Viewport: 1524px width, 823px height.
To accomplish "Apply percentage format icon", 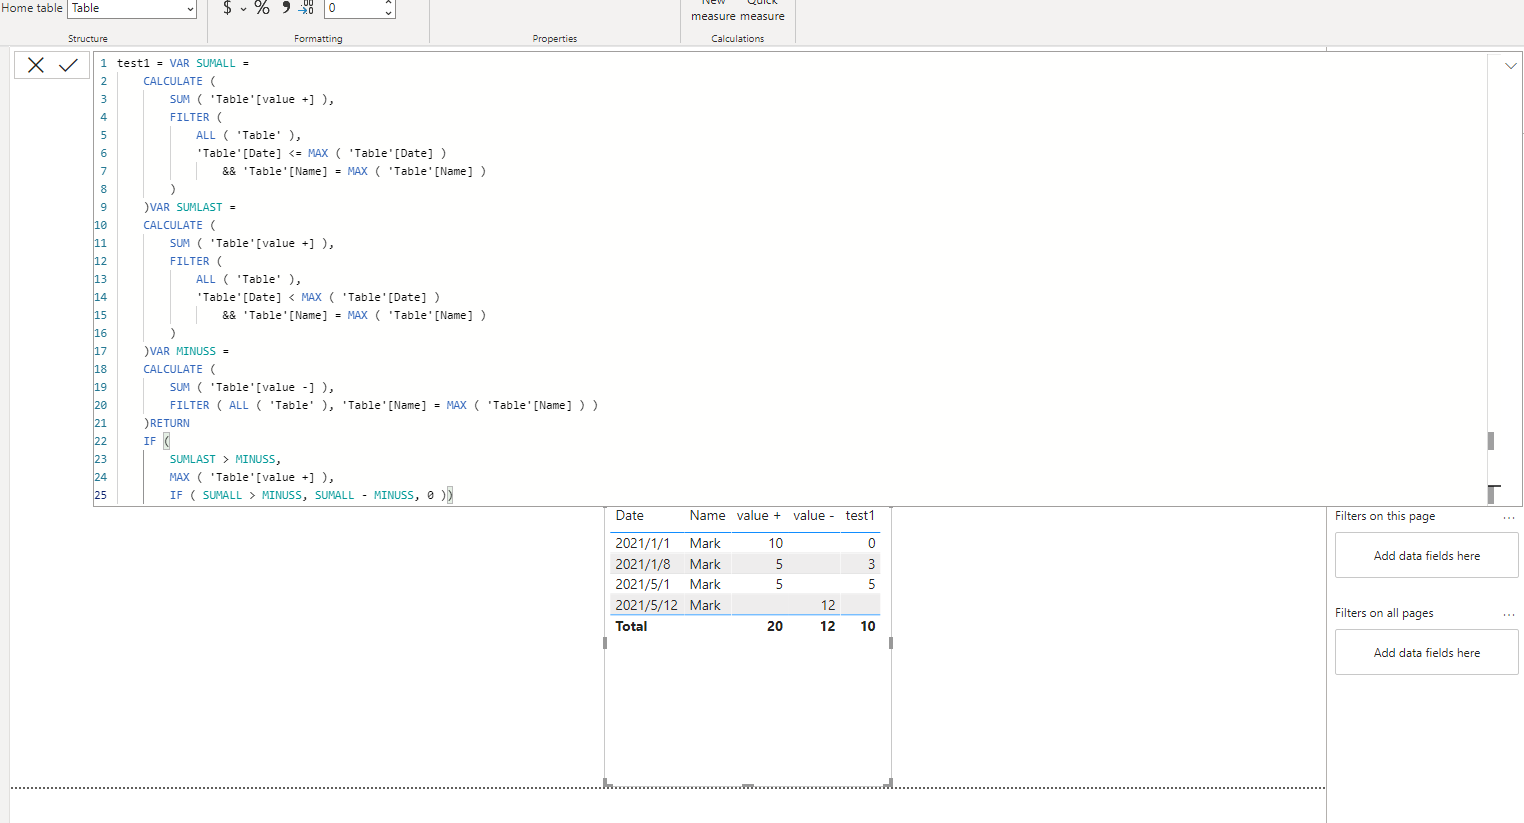I will 262,8.
